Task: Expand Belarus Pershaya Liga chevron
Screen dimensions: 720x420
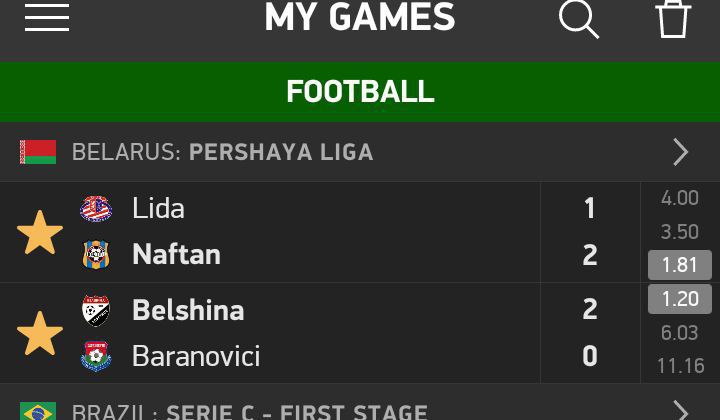Action: [x=681, y=152]
